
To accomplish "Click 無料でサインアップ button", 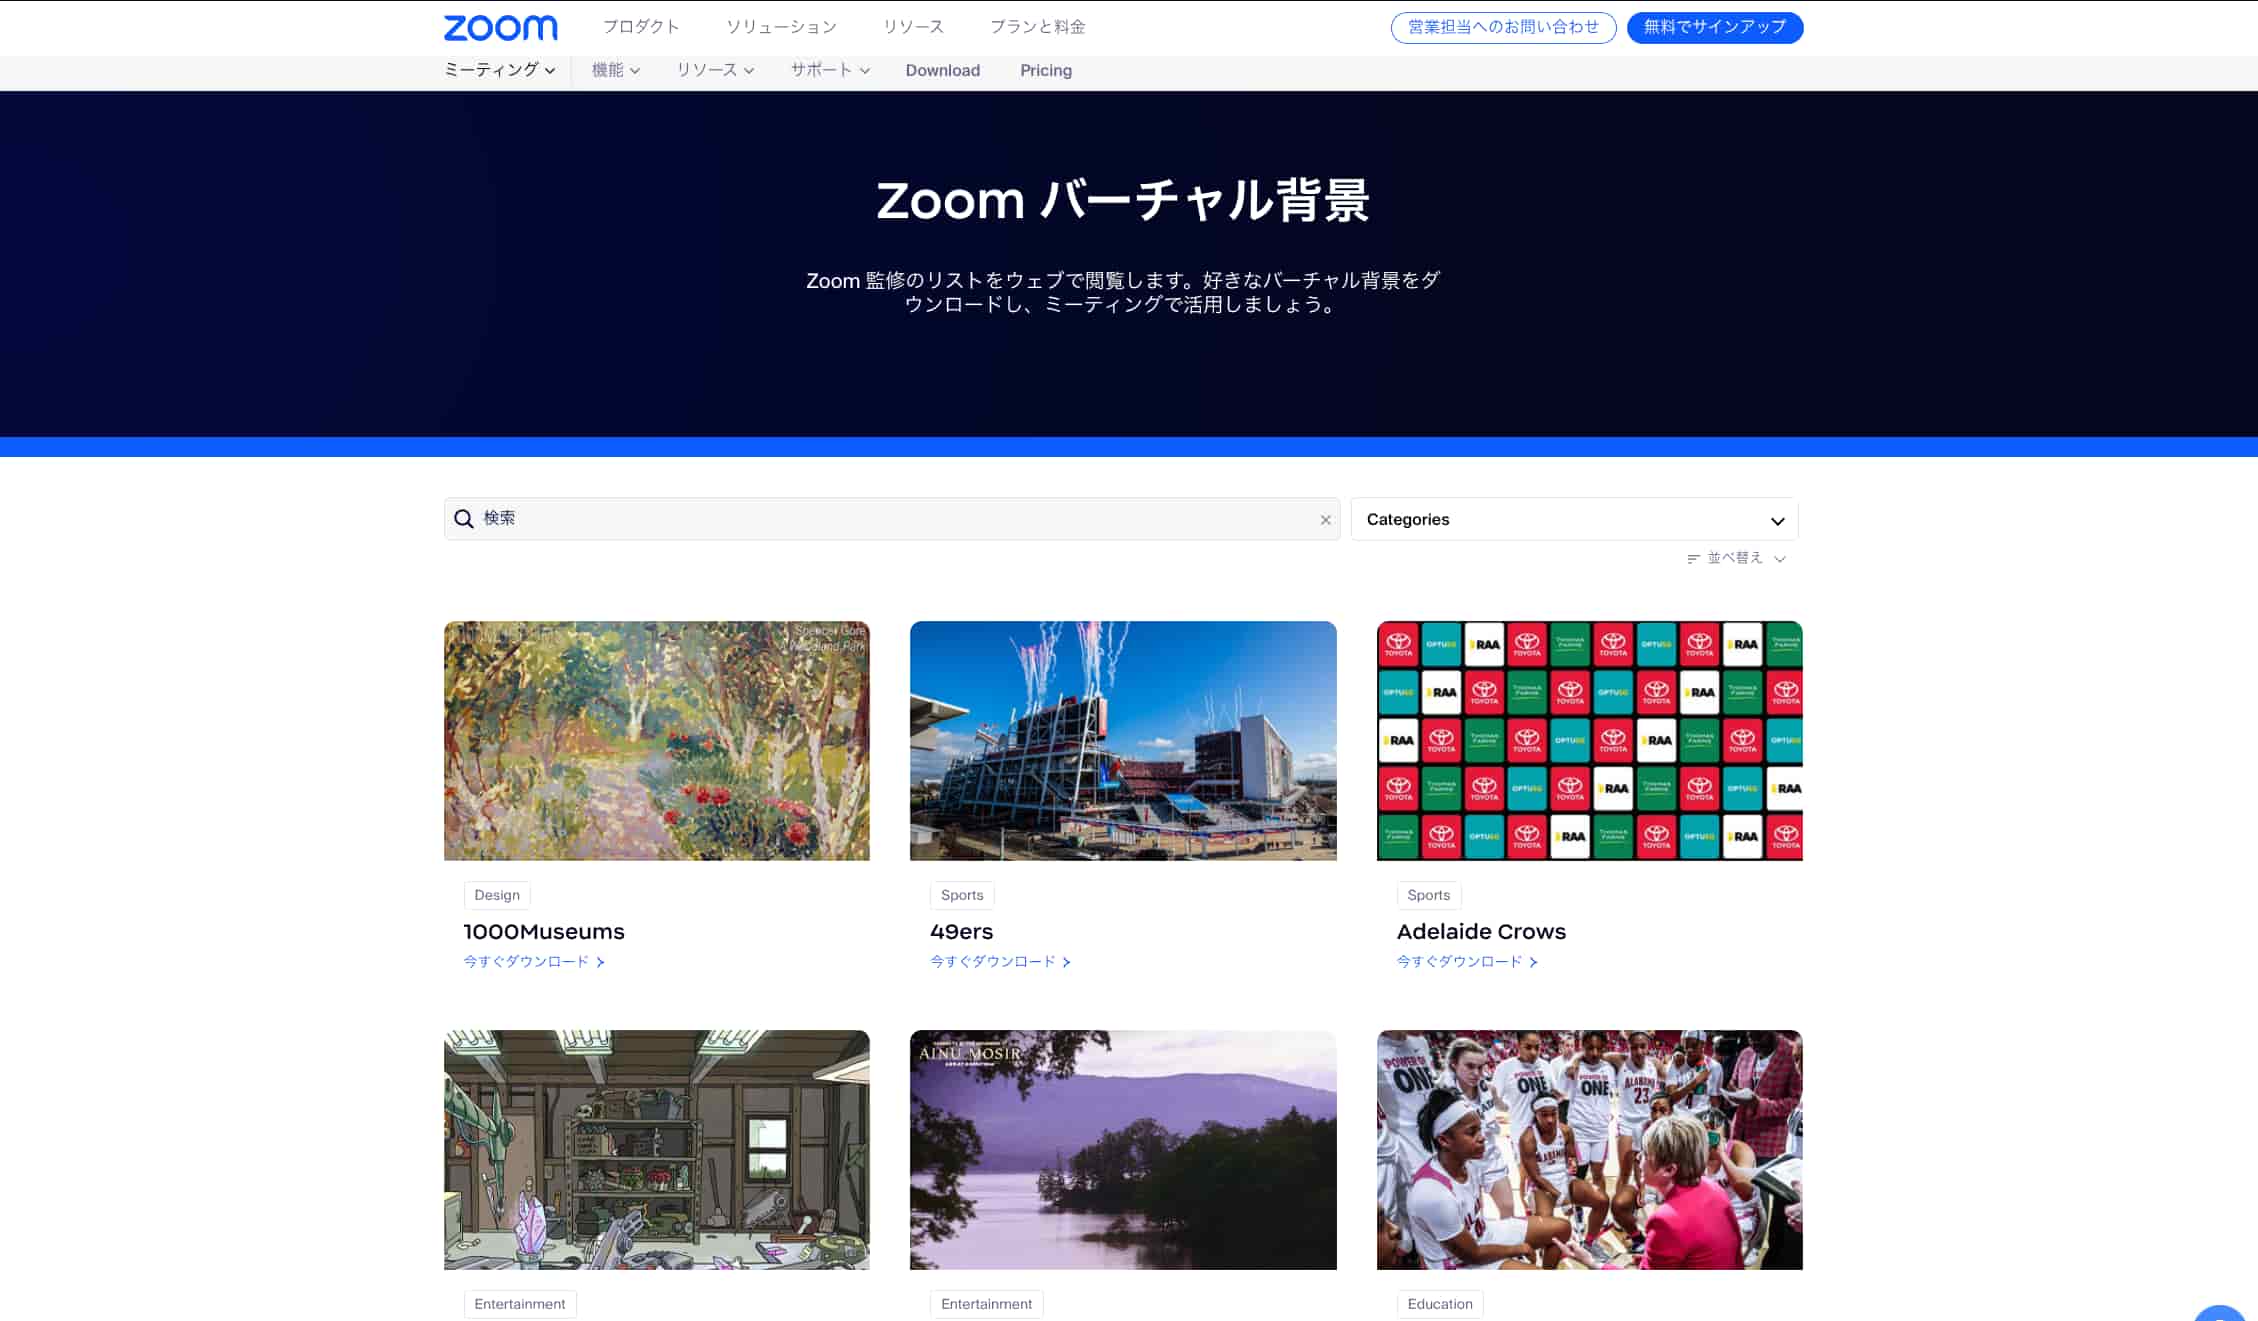I will [x=1715, y=27].
